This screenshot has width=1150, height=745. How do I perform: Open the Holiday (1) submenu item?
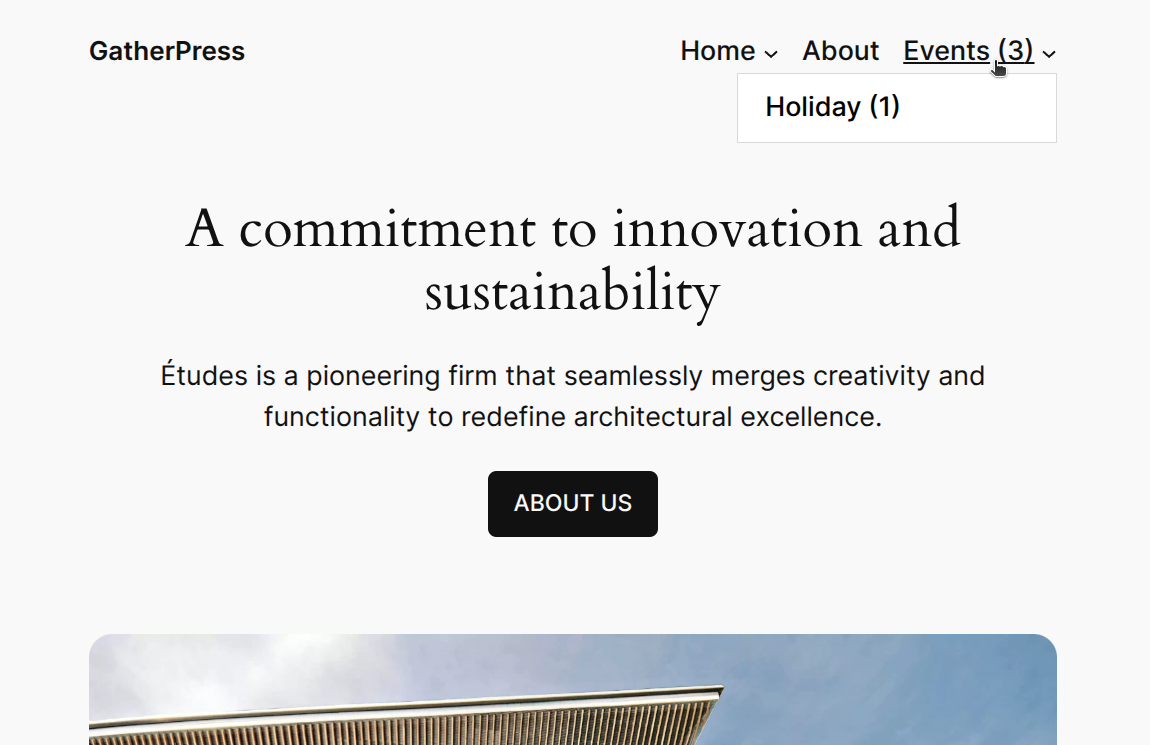[x=832, y=107]
